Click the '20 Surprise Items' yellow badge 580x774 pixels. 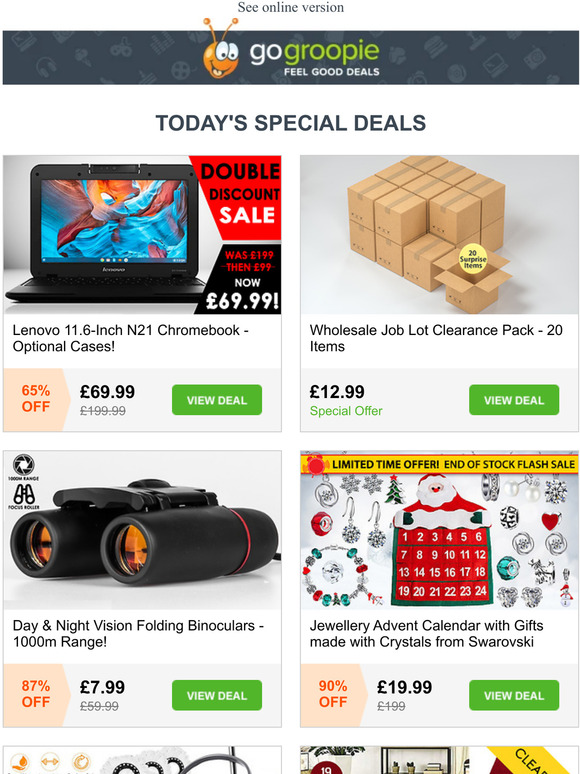(x=472, y=260)
